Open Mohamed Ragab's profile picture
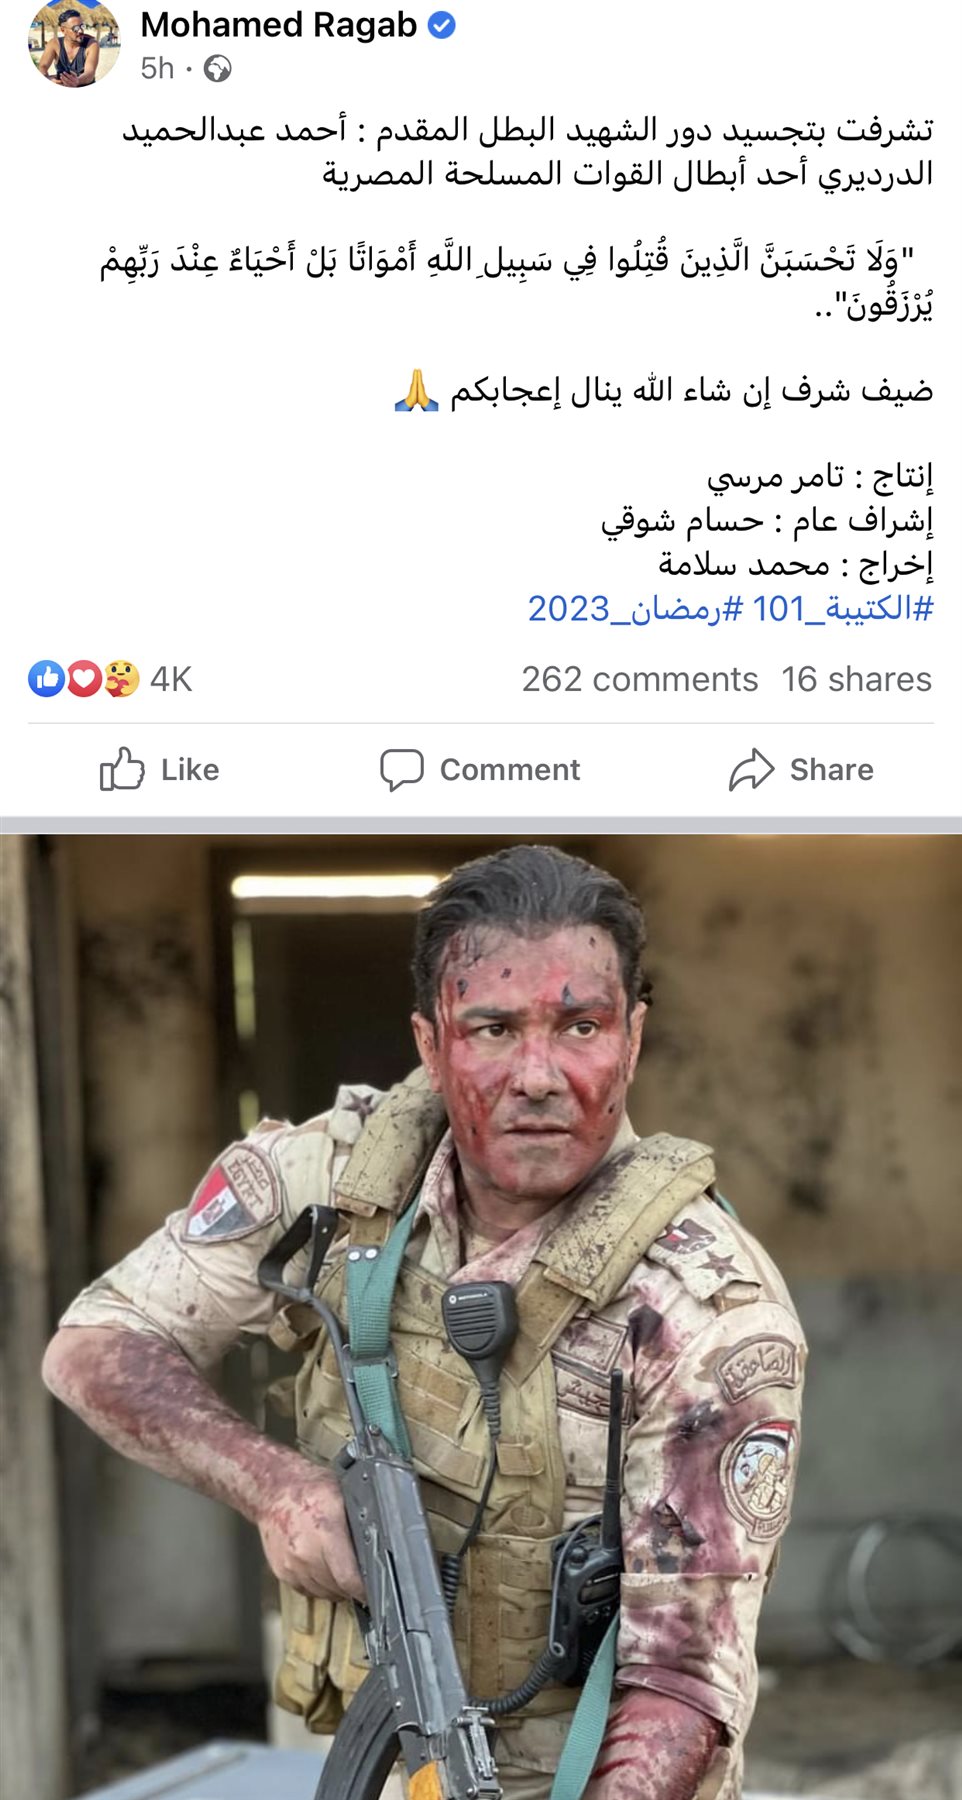The width and height of the screenshot is (962, 1800). tap(75, 42)
